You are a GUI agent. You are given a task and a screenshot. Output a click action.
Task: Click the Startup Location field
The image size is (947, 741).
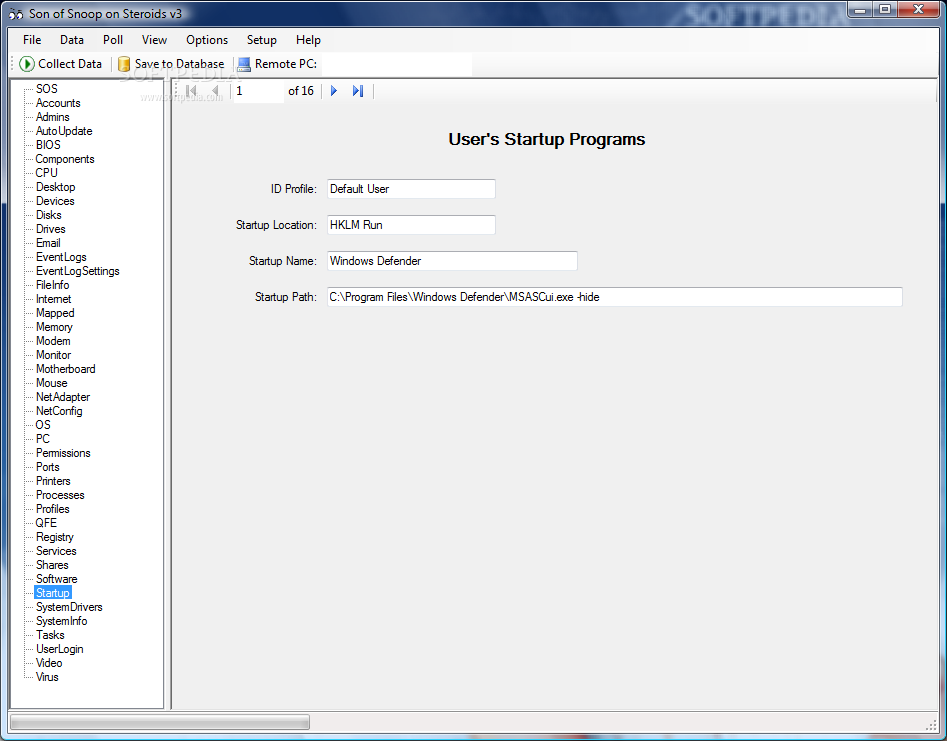tap(411, 225)
